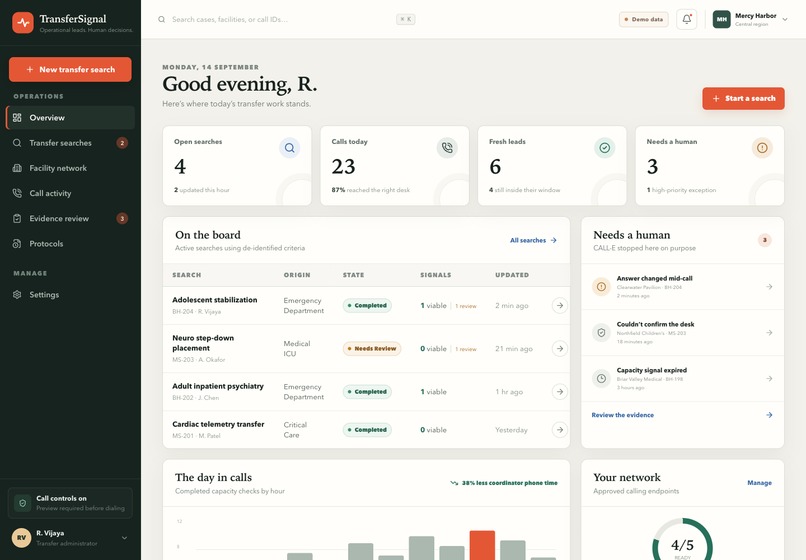This screenshot has height=560, width=806.
Task: Click the search cases input field
Action: point(287,20)
